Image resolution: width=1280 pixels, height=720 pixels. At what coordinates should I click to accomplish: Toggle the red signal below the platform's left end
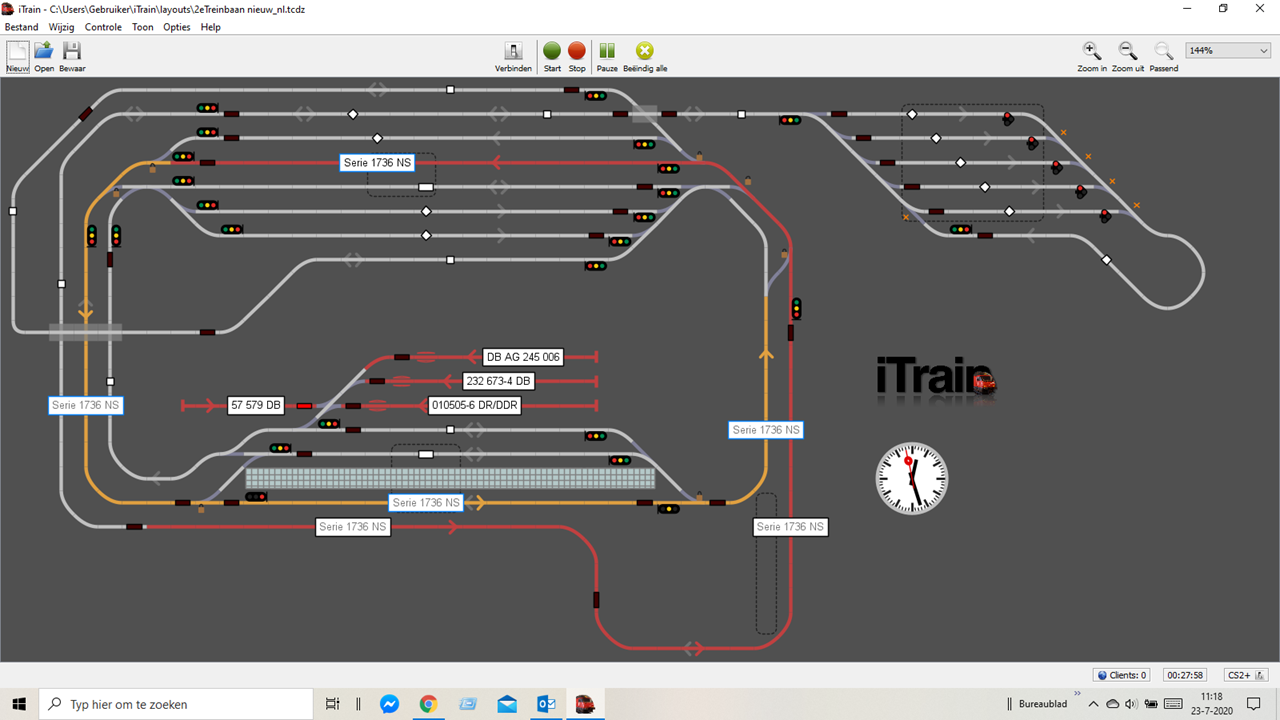click(257, 496)
